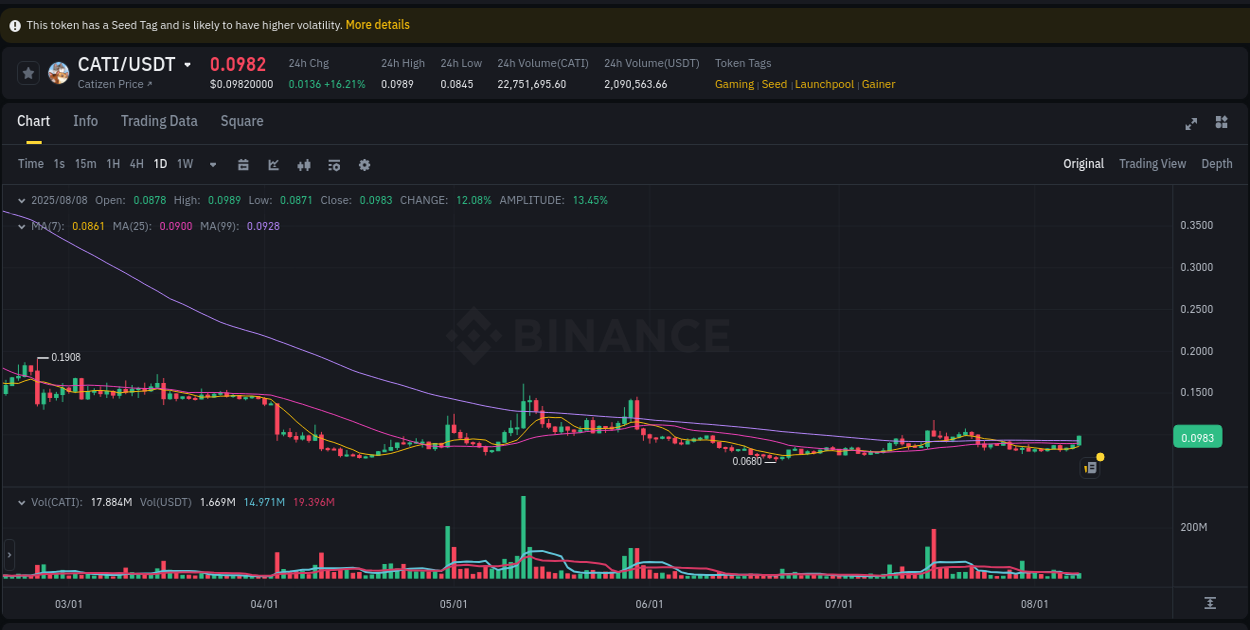Screen dimensions: 1250x630
Task: Click the 0.0983 current price label
Action: point(1197,437)
